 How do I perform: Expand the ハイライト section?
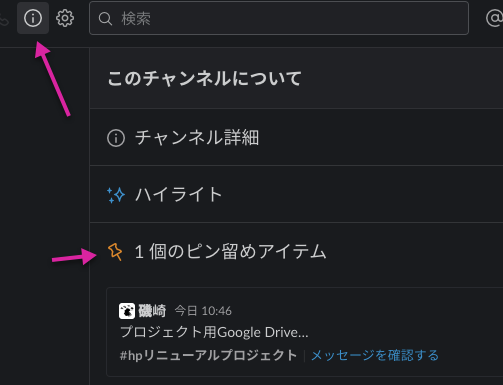tap(296, 194)
